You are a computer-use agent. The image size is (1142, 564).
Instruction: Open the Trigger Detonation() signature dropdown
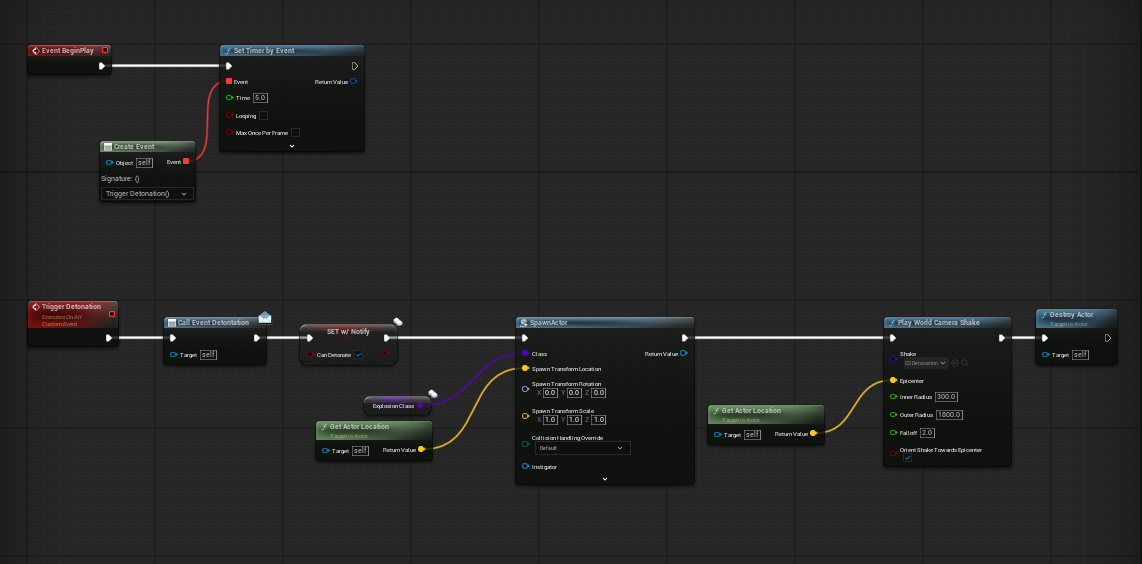click(148, 194)
